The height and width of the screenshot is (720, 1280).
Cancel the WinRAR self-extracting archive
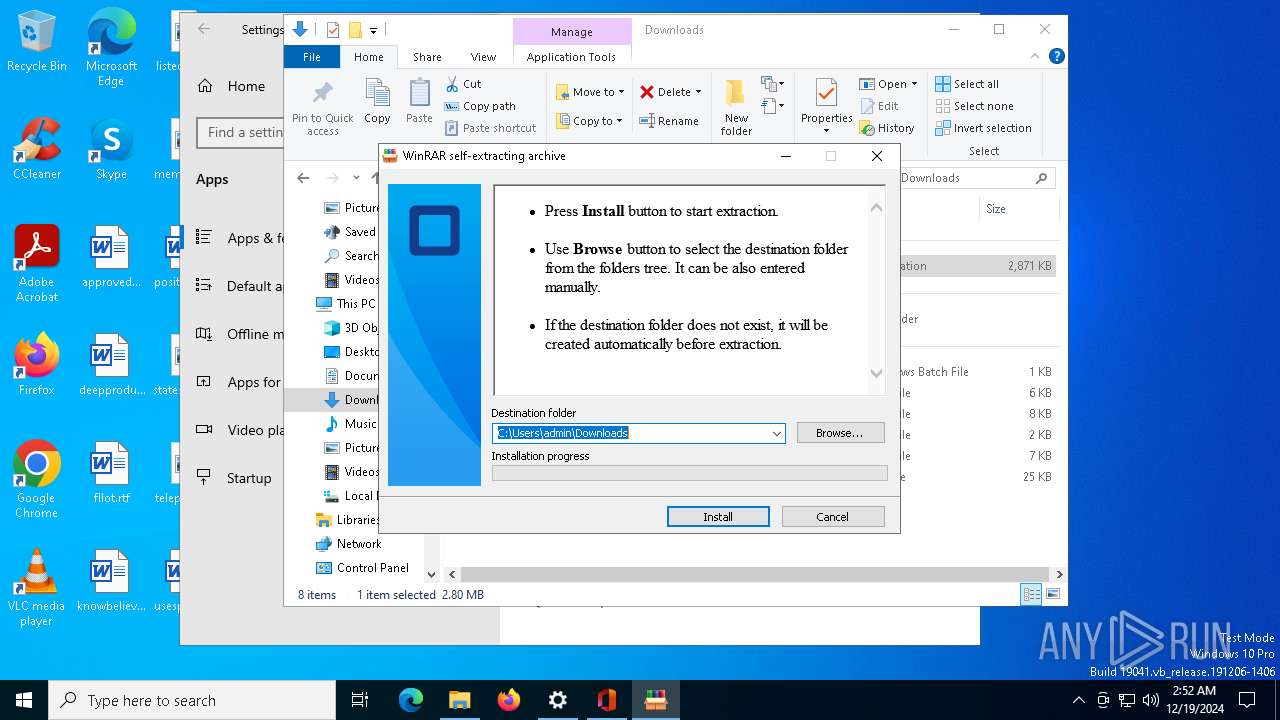tap(833, 517)
